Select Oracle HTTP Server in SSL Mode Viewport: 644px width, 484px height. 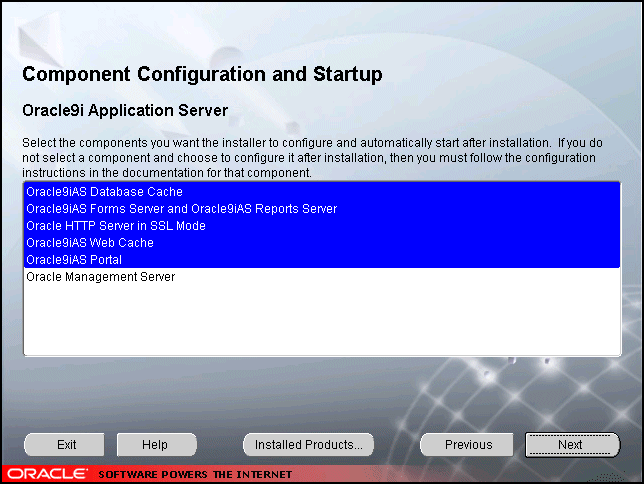point(322,226)
